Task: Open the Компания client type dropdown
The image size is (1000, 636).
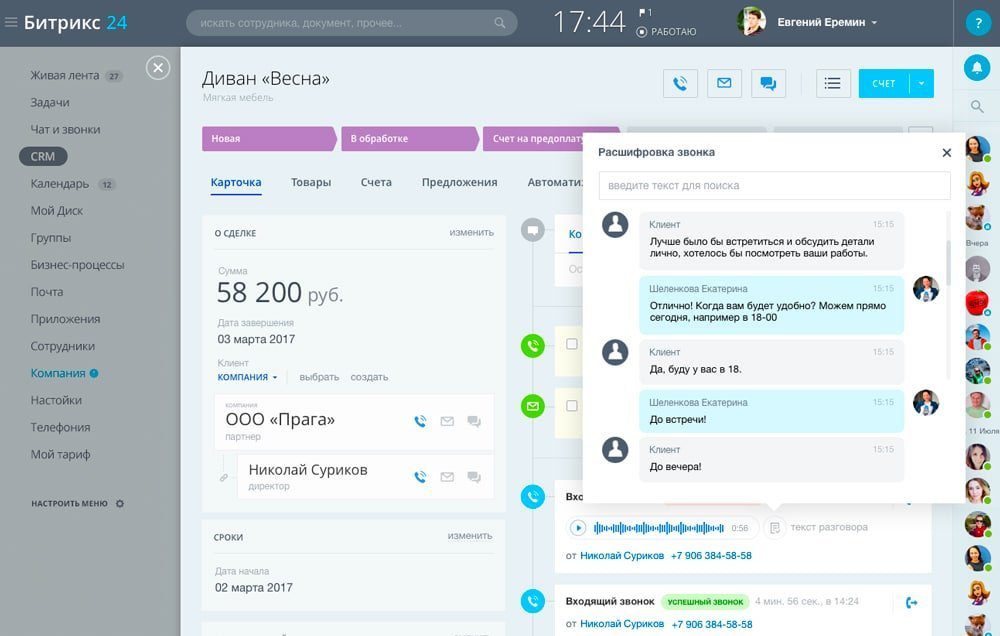Action: tap(248, 377)
